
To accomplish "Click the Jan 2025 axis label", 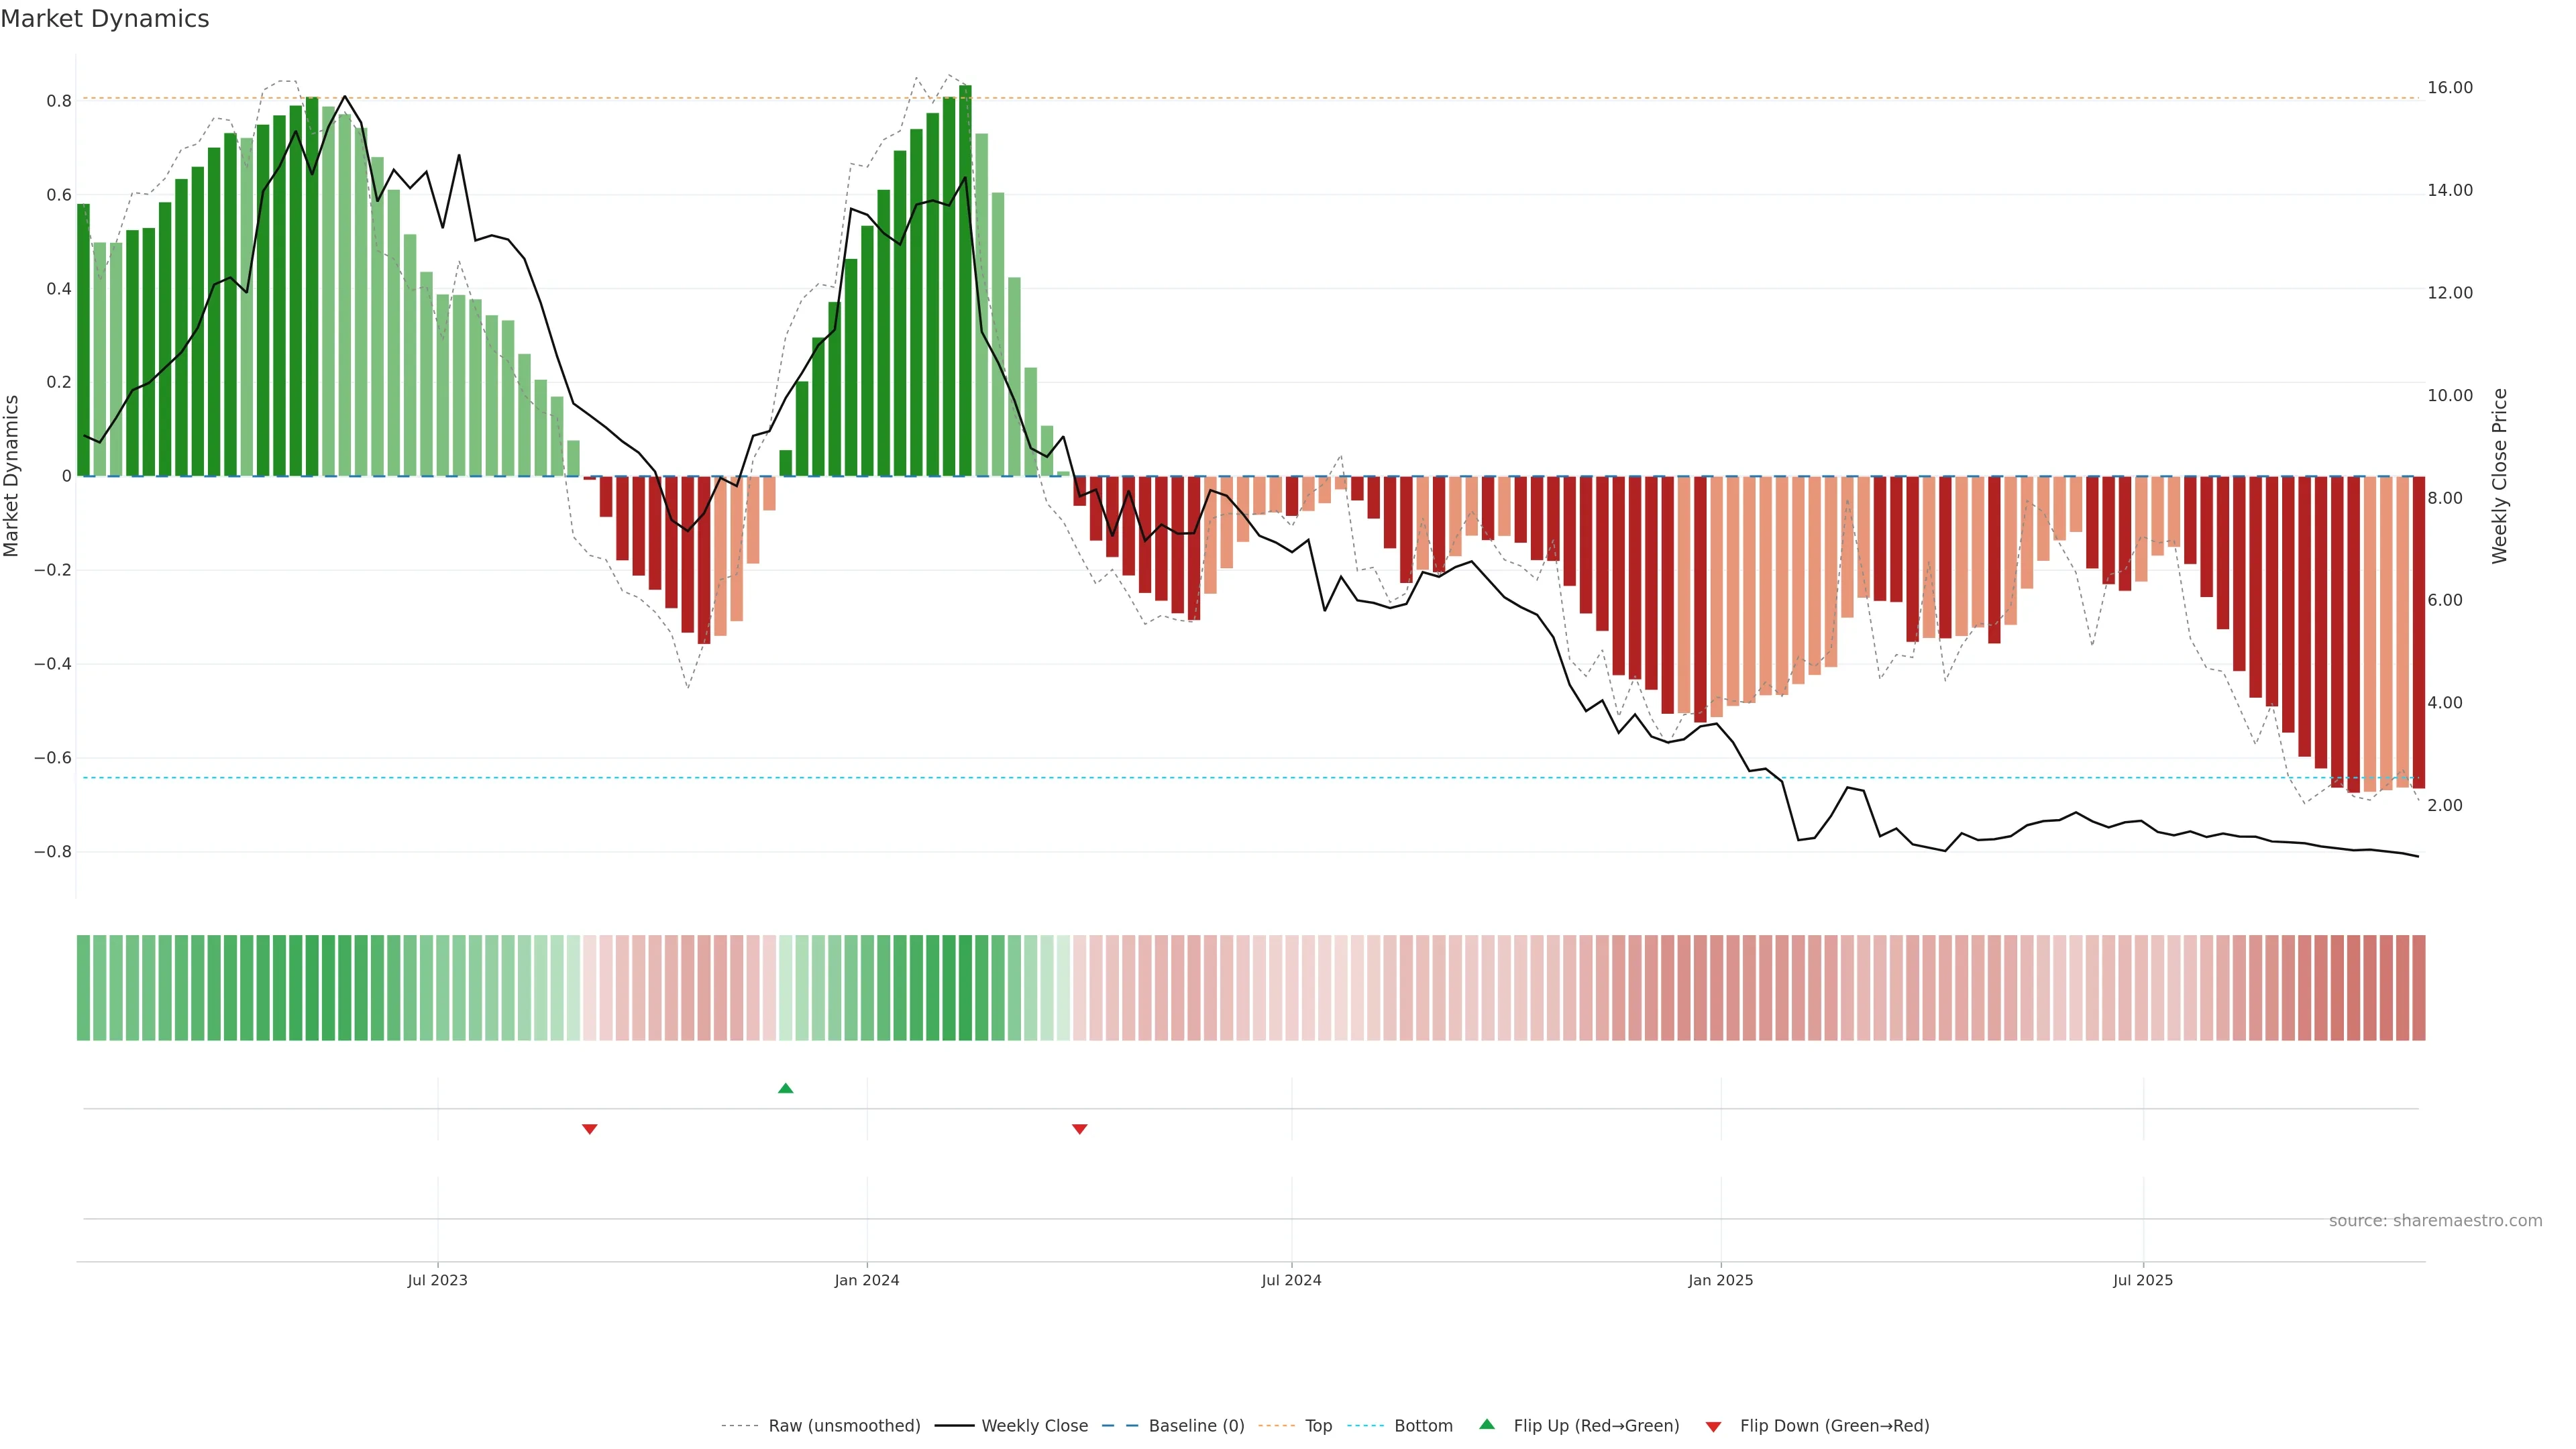I will coord(1720,1280).
